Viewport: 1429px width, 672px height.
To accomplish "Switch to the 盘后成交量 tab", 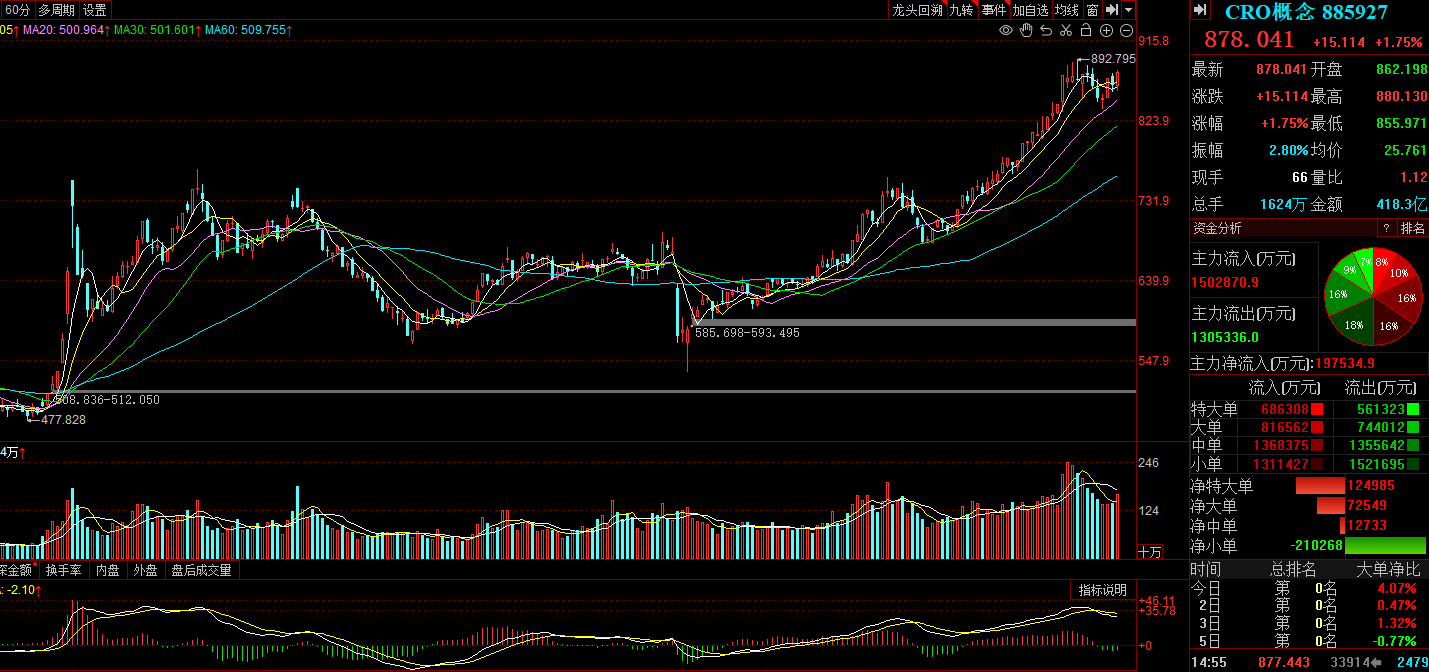I will [x=201, y=570].
